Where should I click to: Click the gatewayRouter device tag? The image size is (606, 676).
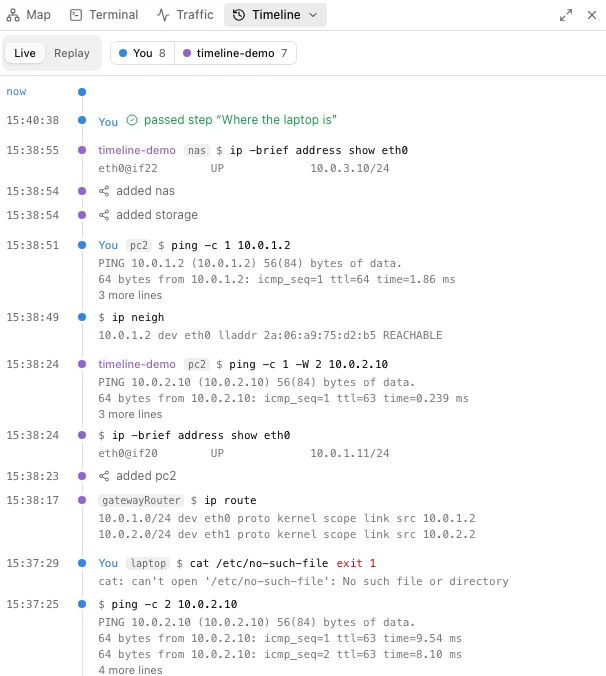click(141, 500)
